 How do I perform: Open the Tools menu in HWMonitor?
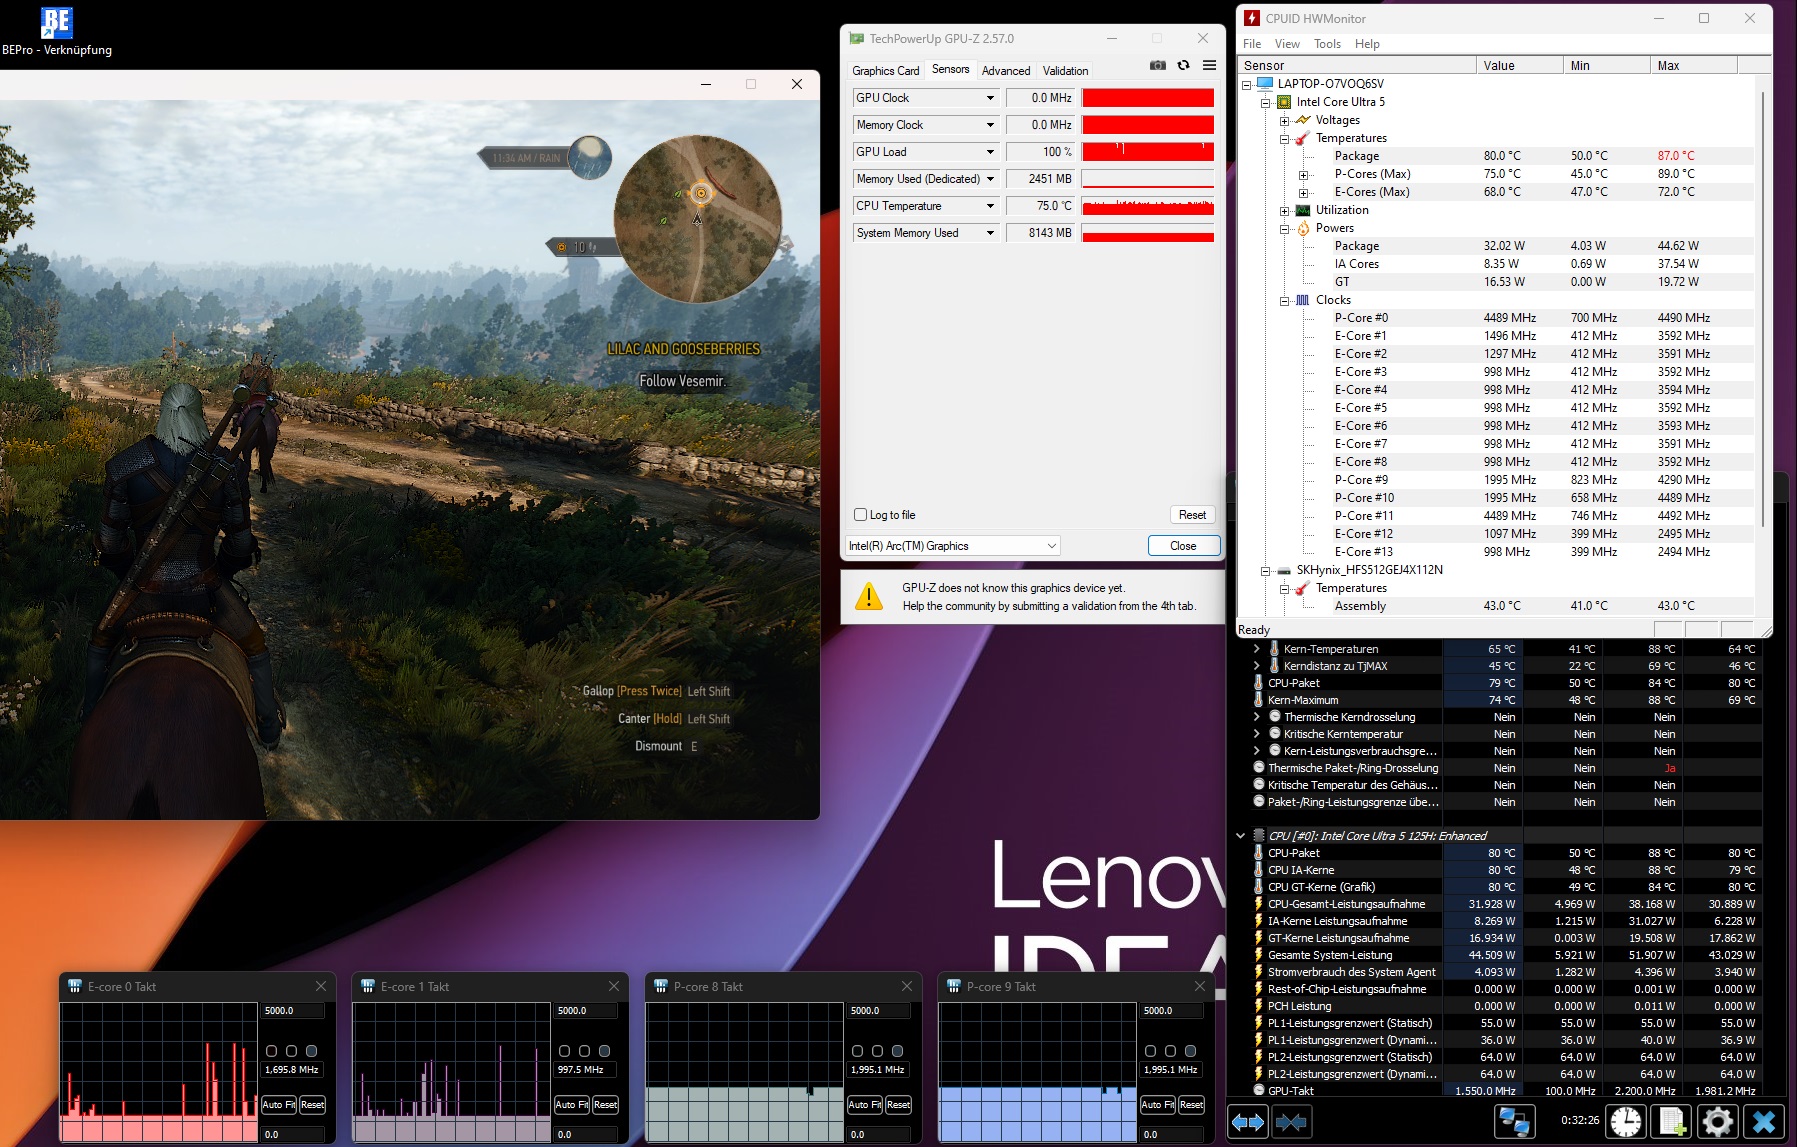[x=1327, y=44]
